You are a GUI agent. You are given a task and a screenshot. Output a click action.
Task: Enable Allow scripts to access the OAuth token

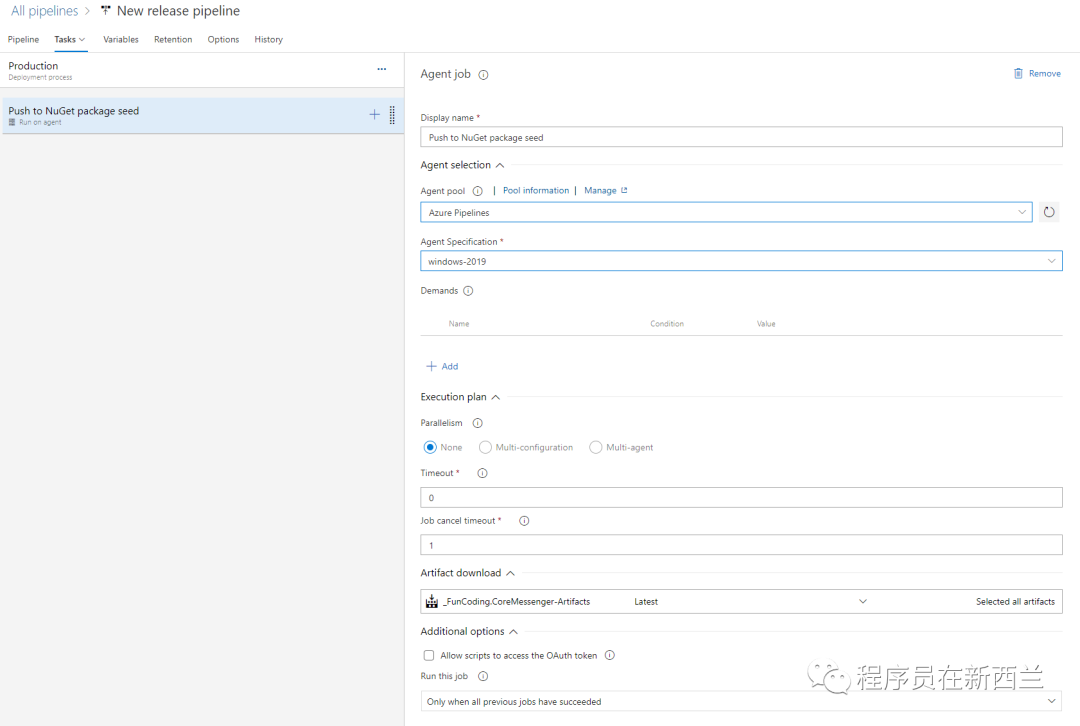(x=429, y=655)
